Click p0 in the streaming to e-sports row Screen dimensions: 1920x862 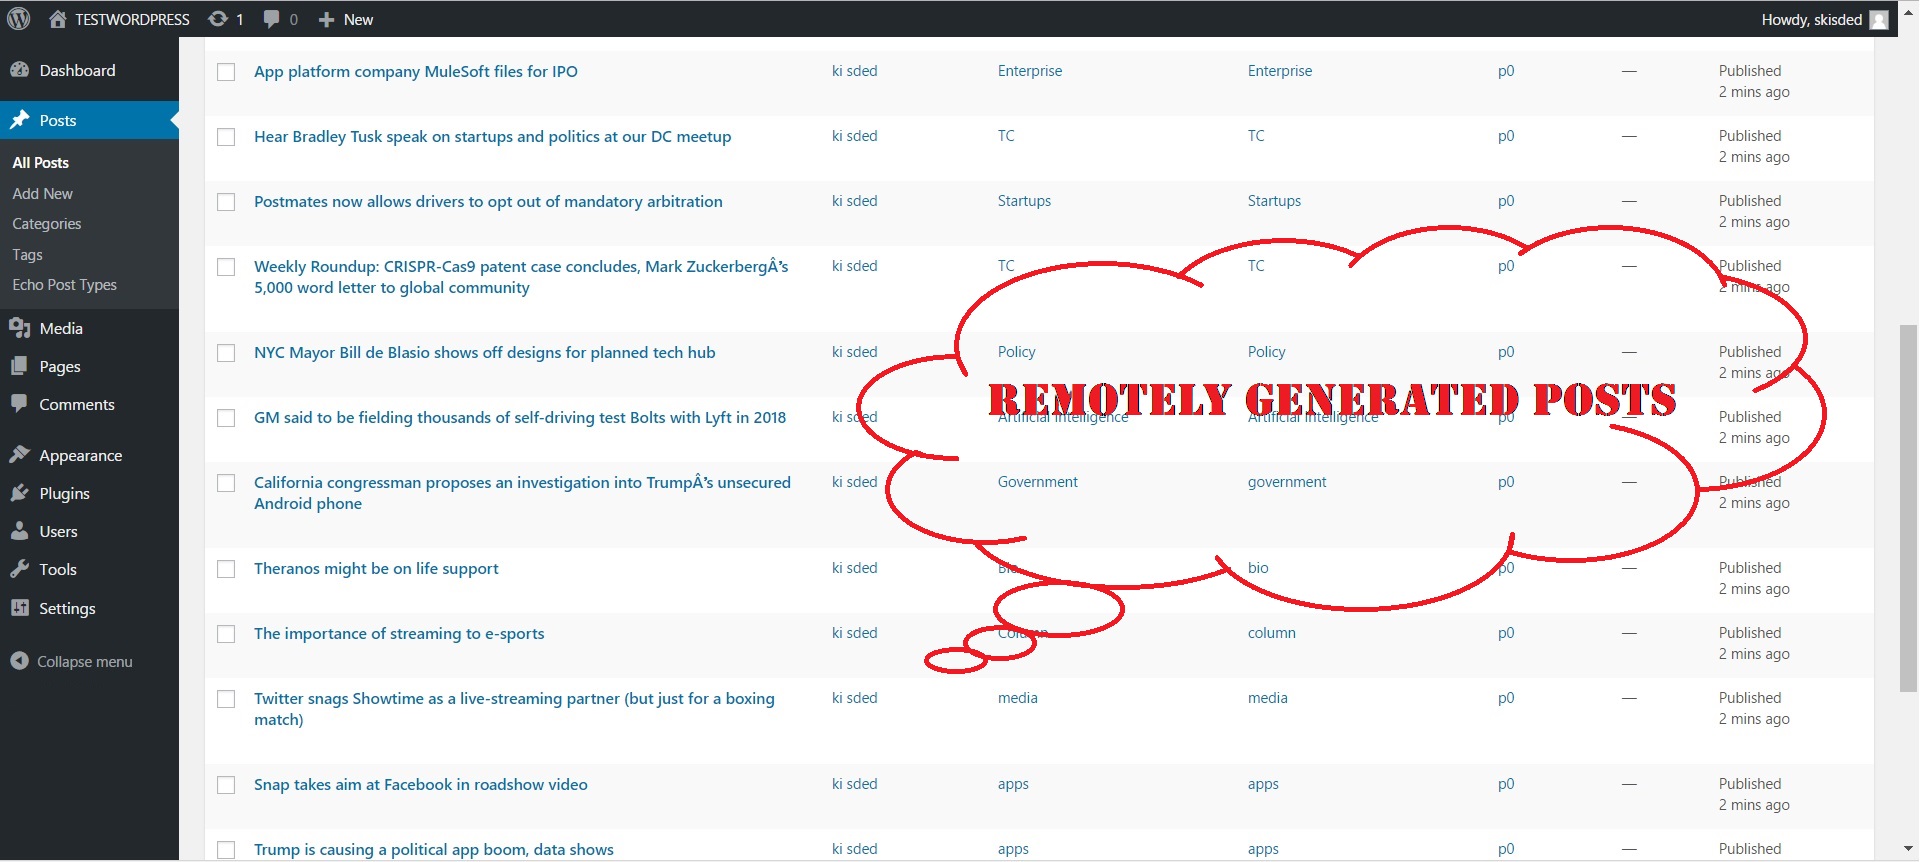click(1506, 633)
